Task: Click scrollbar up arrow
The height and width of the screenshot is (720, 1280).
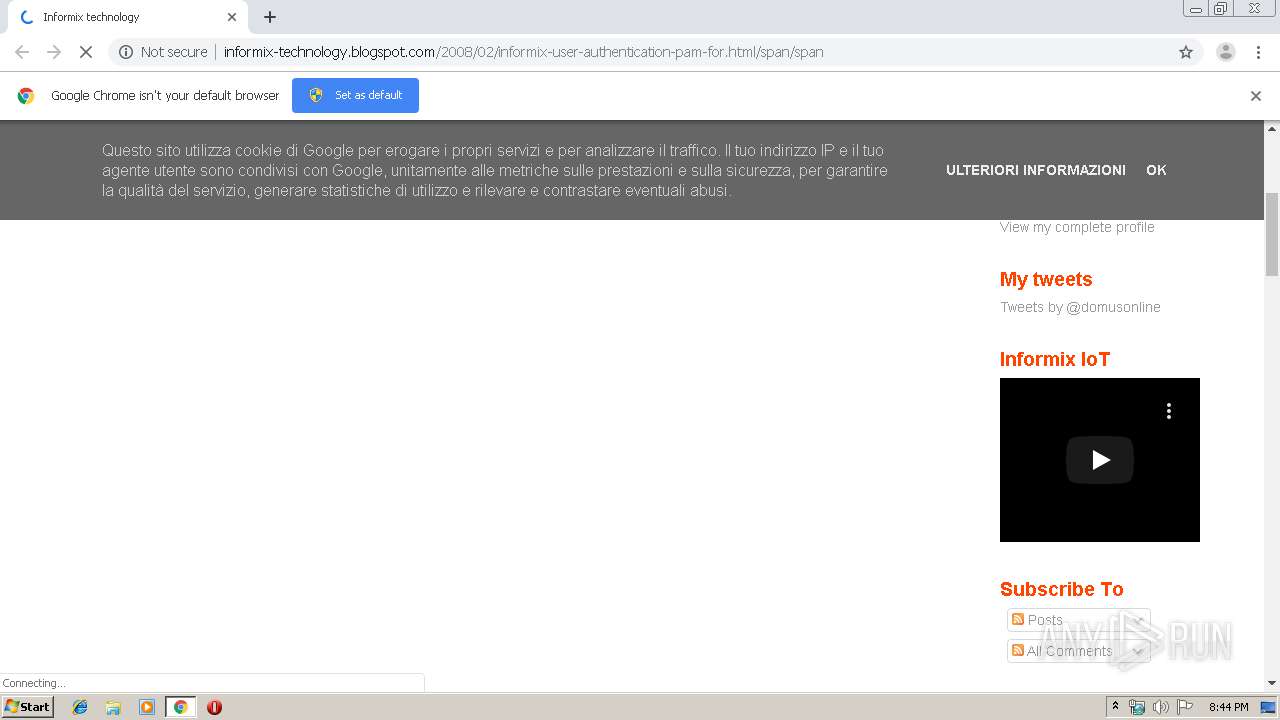Action: coord(1272,129)
